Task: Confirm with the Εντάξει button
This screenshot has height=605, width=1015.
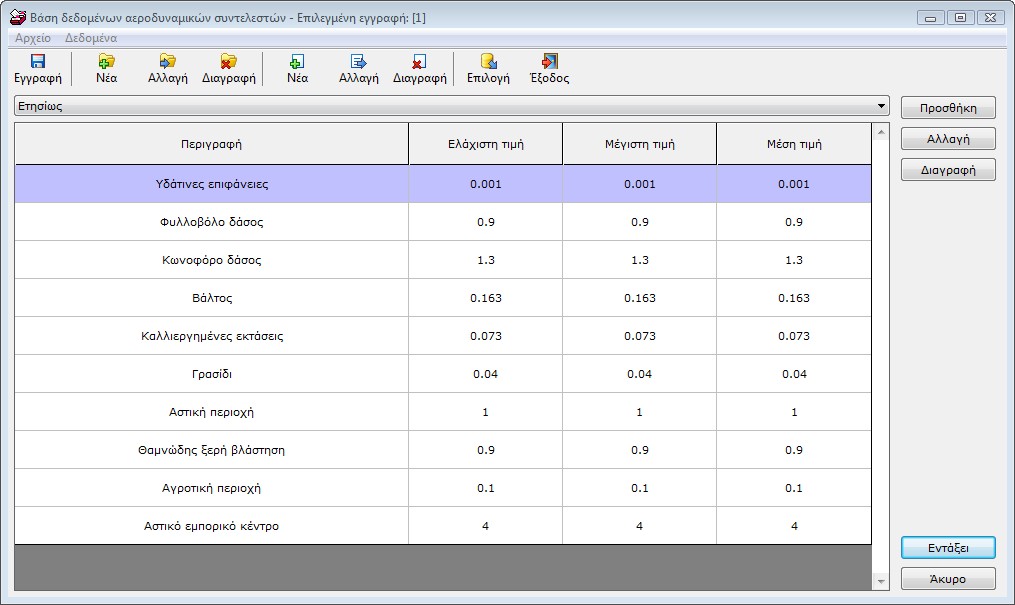Action: pos(947,547)
